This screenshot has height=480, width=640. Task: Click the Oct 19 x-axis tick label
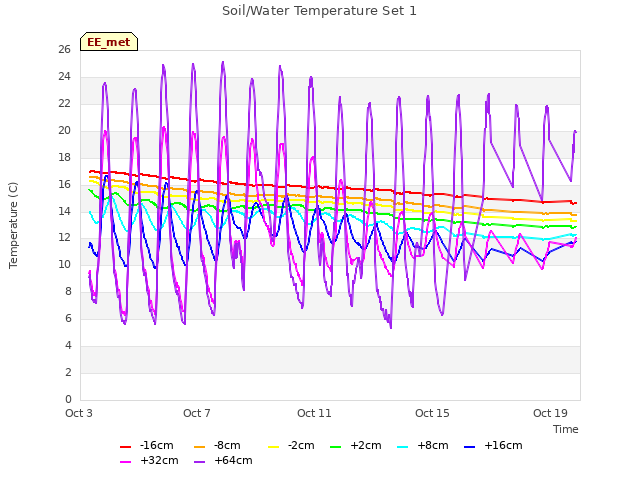pos(550,413)
